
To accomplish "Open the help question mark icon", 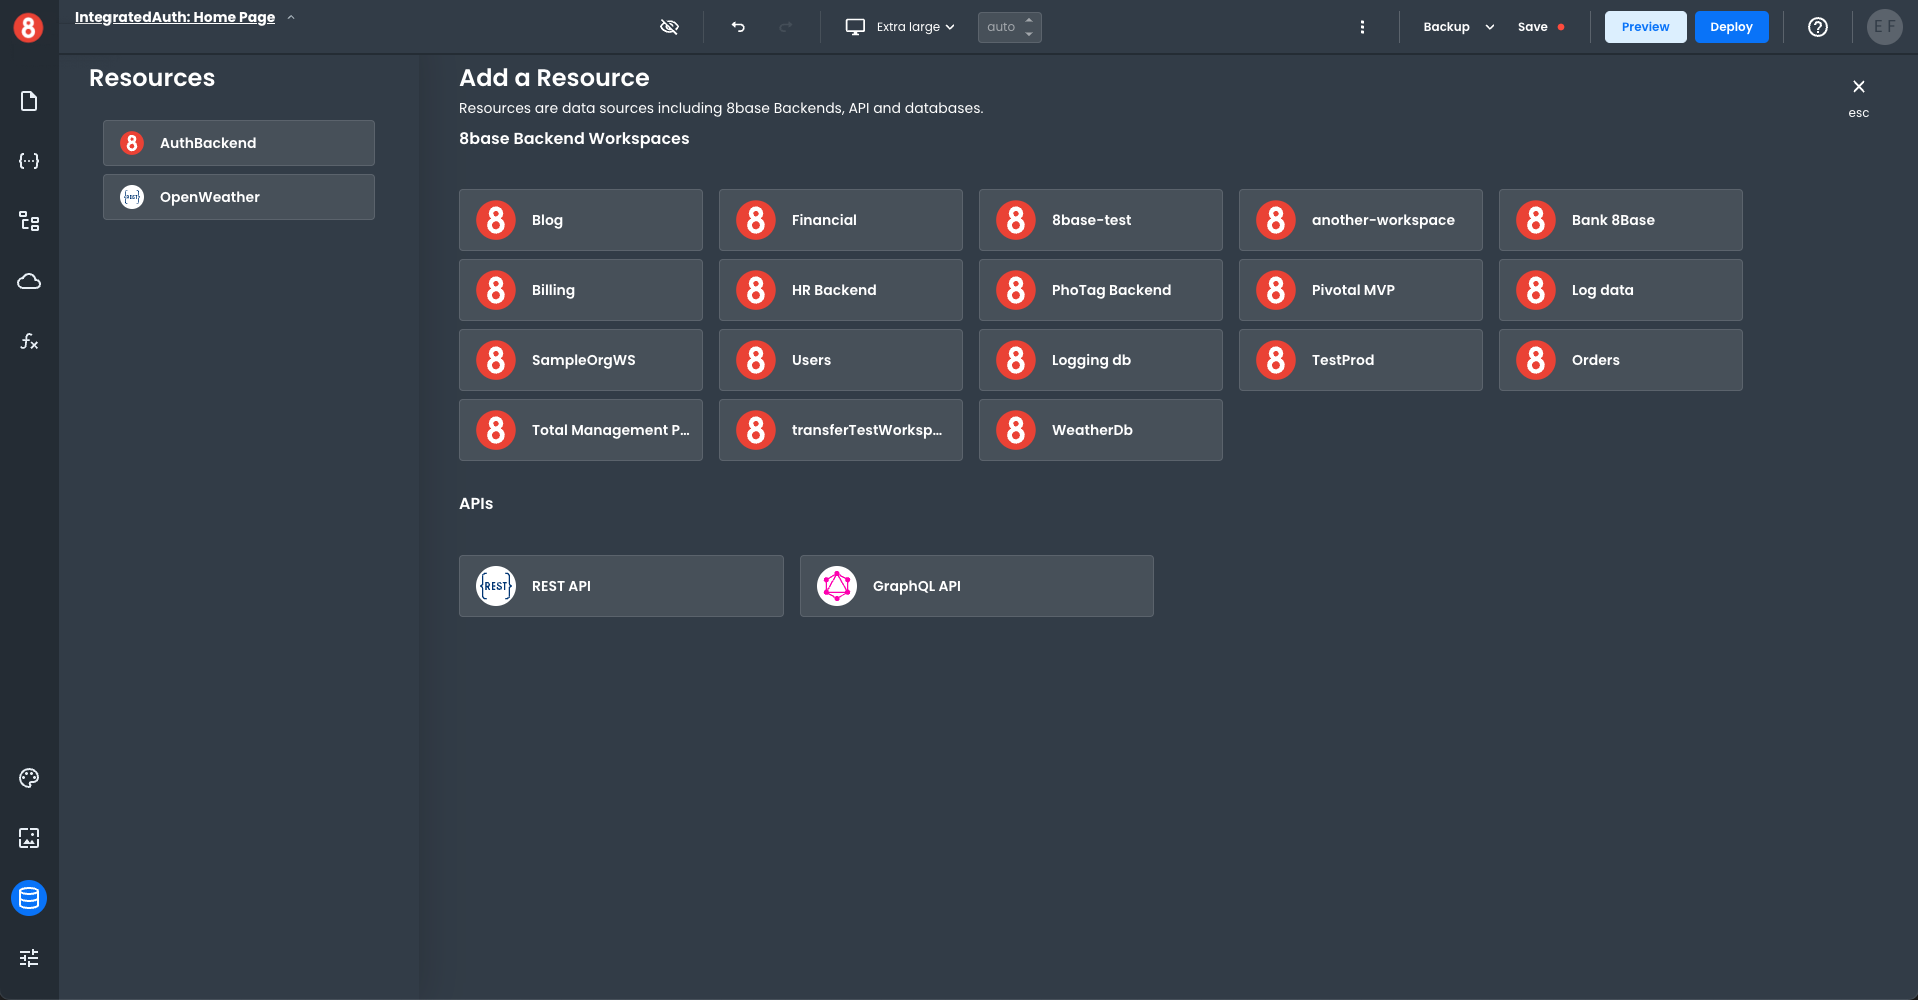I will tap(1817, 27).
